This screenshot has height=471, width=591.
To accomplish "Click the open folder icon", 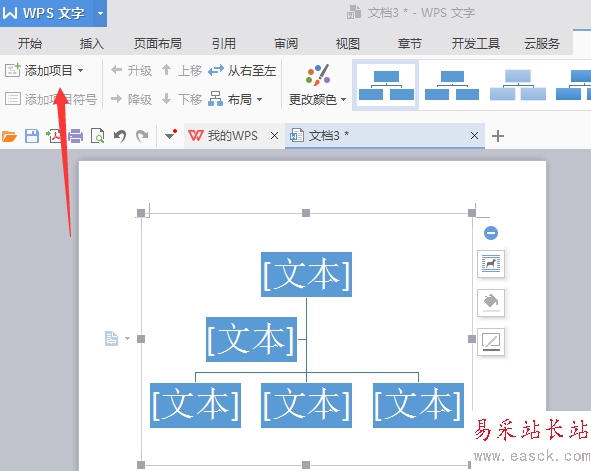I will (9, 136).
